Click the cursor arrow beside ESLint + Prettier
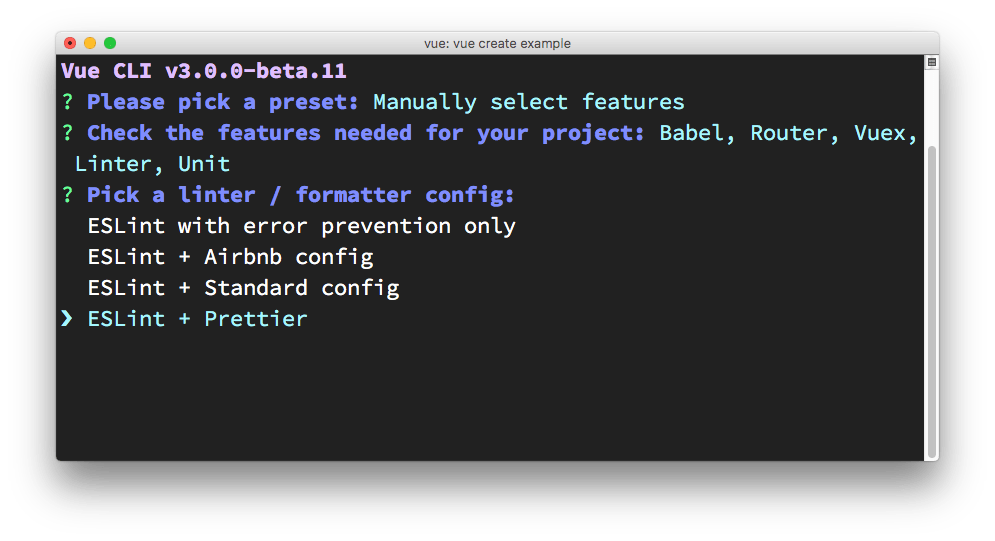Screen dimensions: 995x541 (67, 319)
